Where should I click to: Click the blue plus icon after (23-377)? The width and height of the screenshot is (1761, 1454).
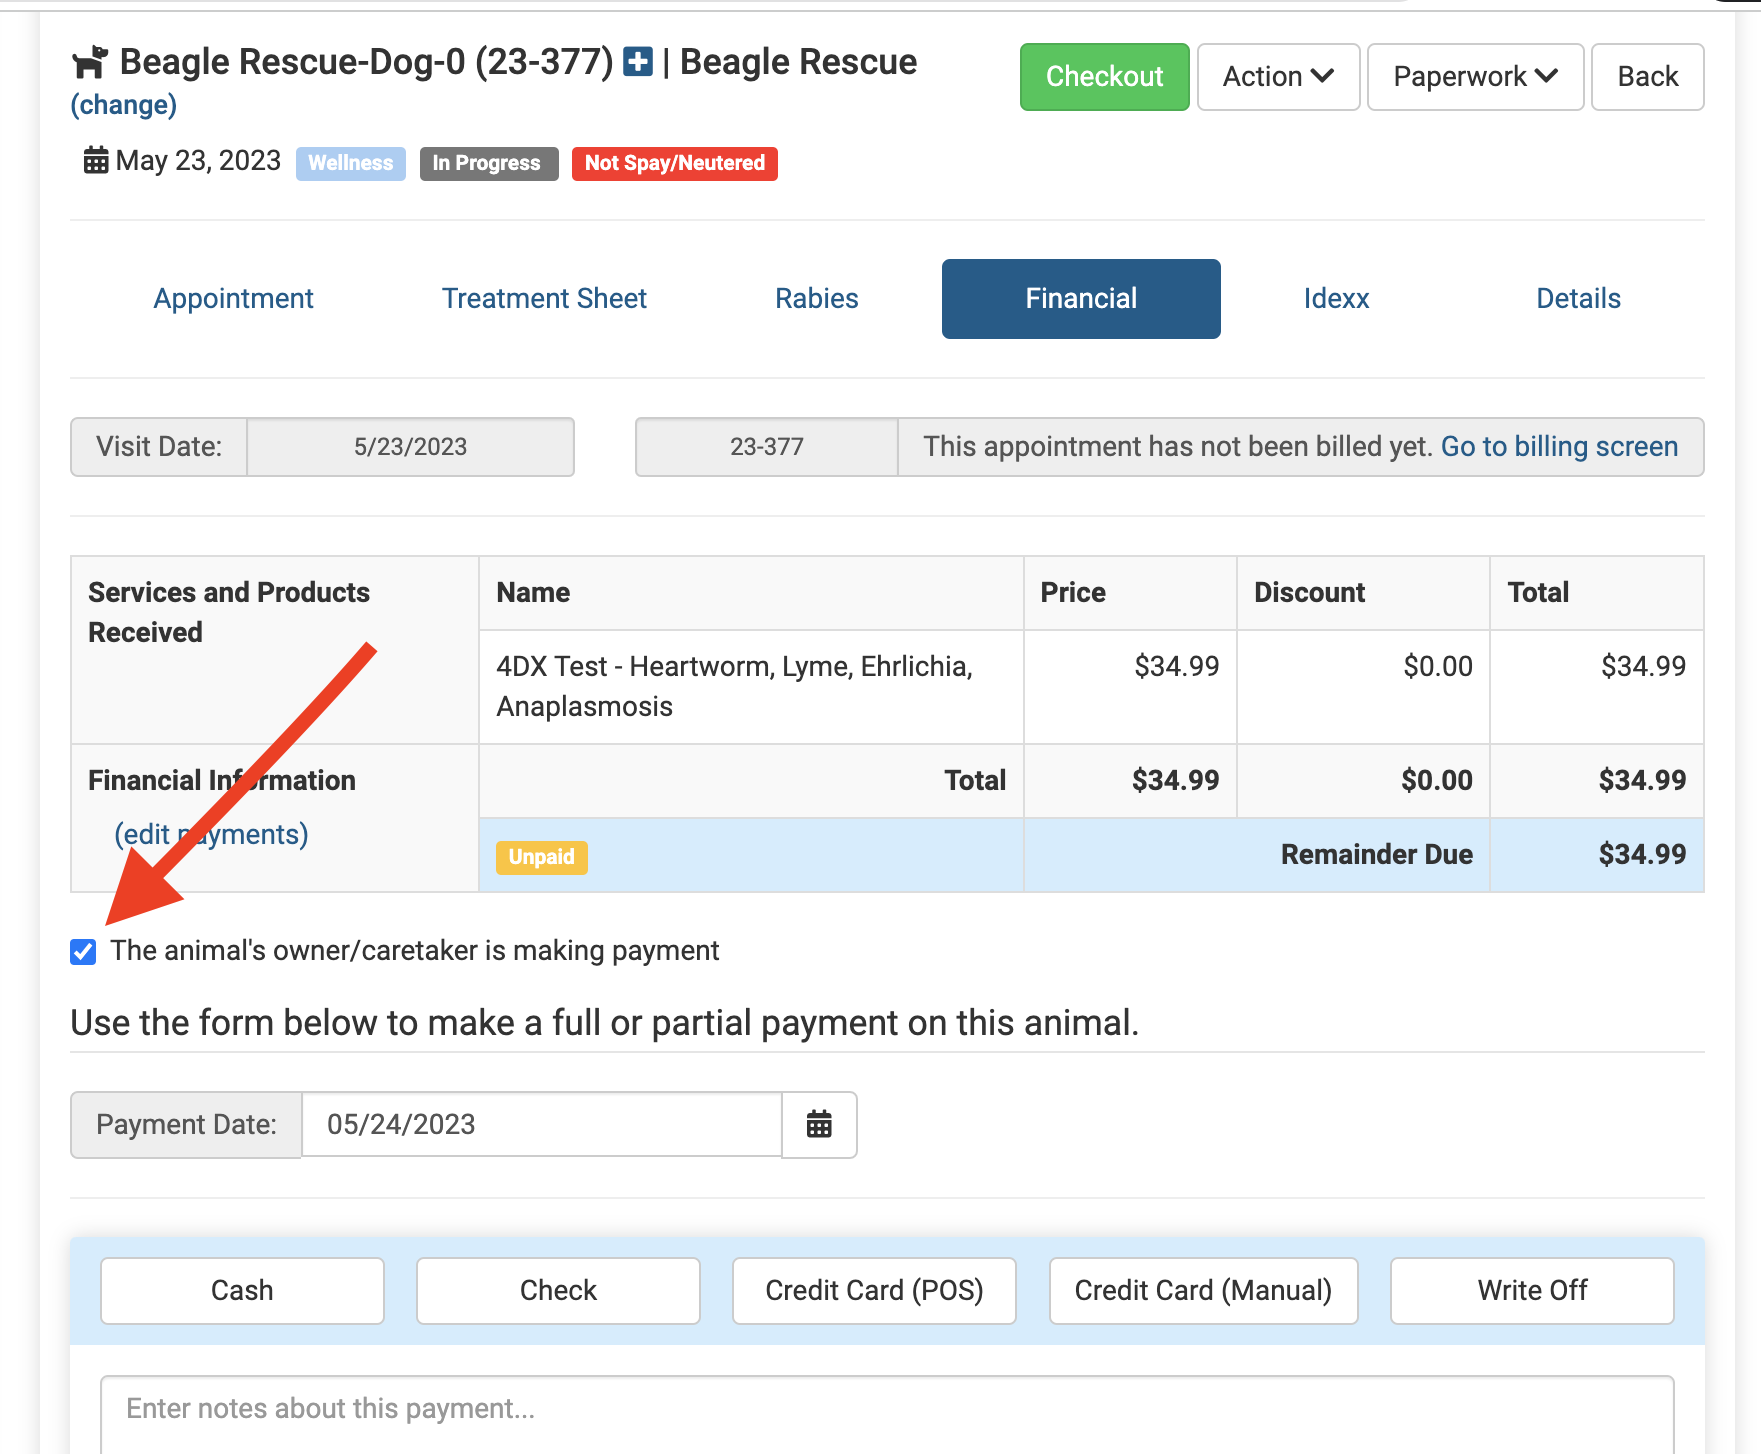(x=637, y=62)
